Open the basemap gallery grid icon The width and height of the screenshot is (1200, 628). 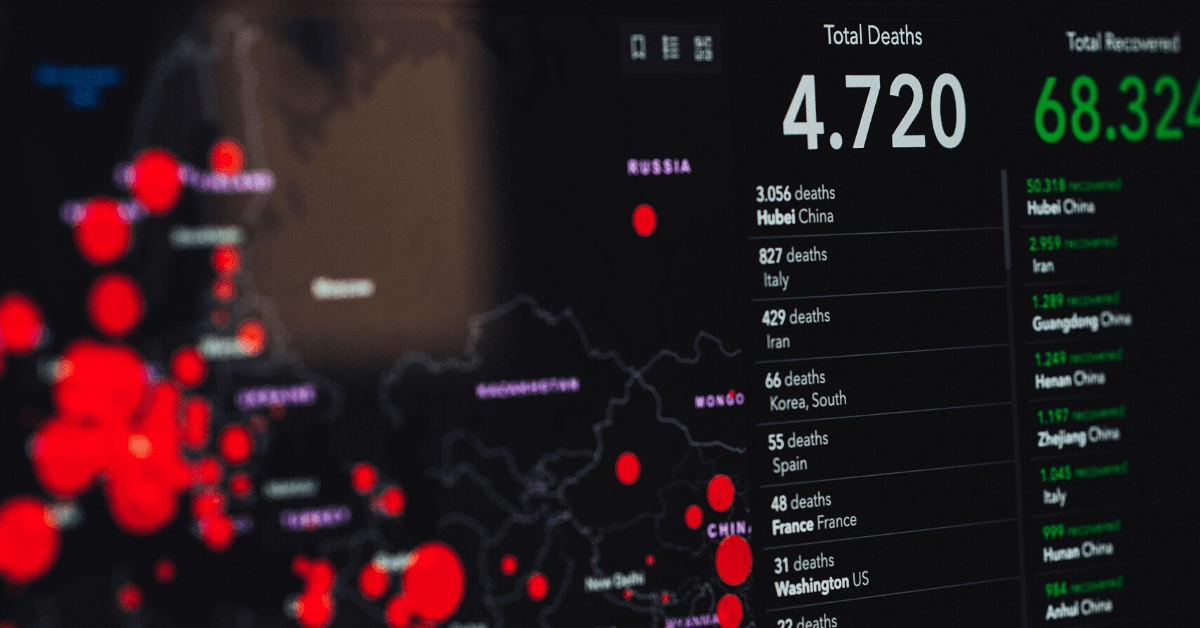pyautogui.click(x=703, y=47)
